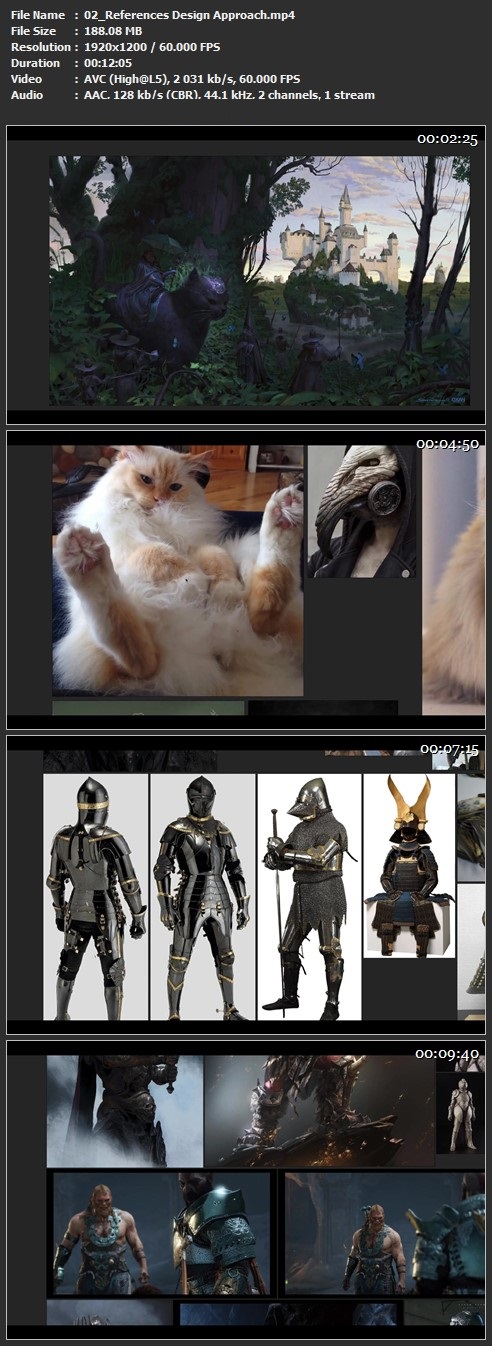Viewport: 492px width, 1346px height.
Task: Select the fluffy cat photo with raised paws
Action: (x=178, y=570)
